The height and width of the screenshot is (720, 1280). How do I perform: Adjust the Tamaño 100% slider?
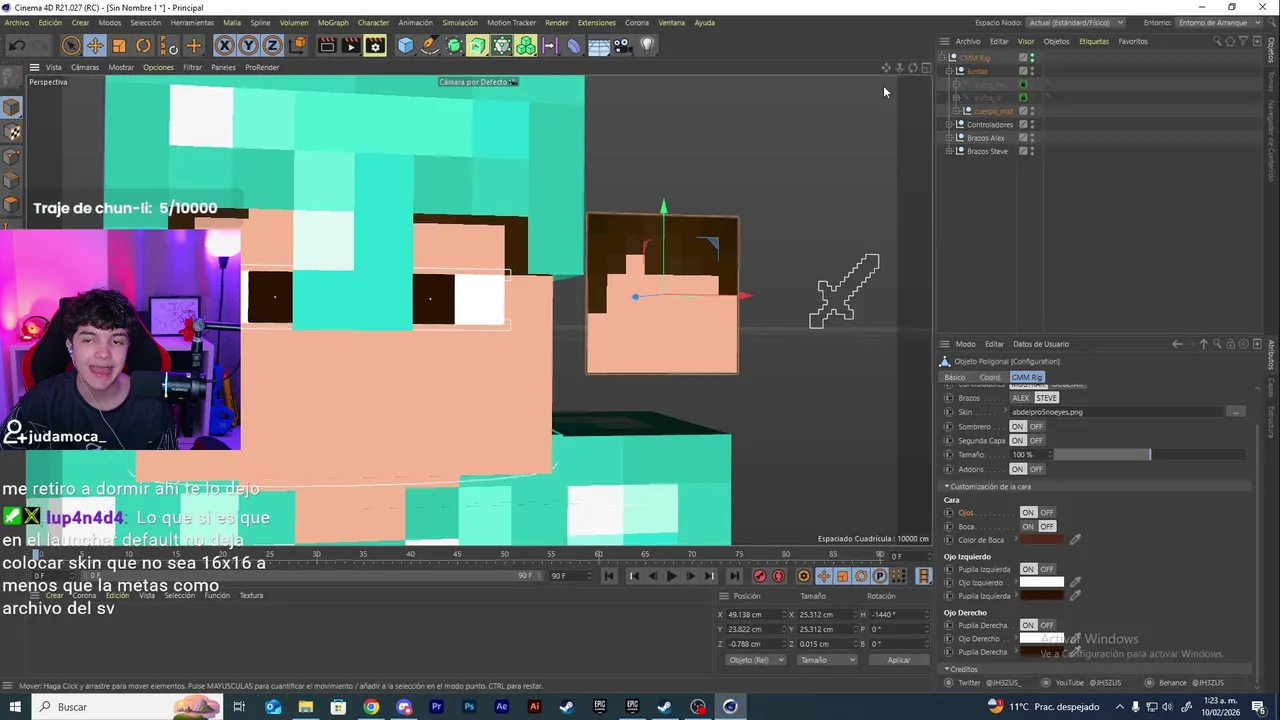1148,455
